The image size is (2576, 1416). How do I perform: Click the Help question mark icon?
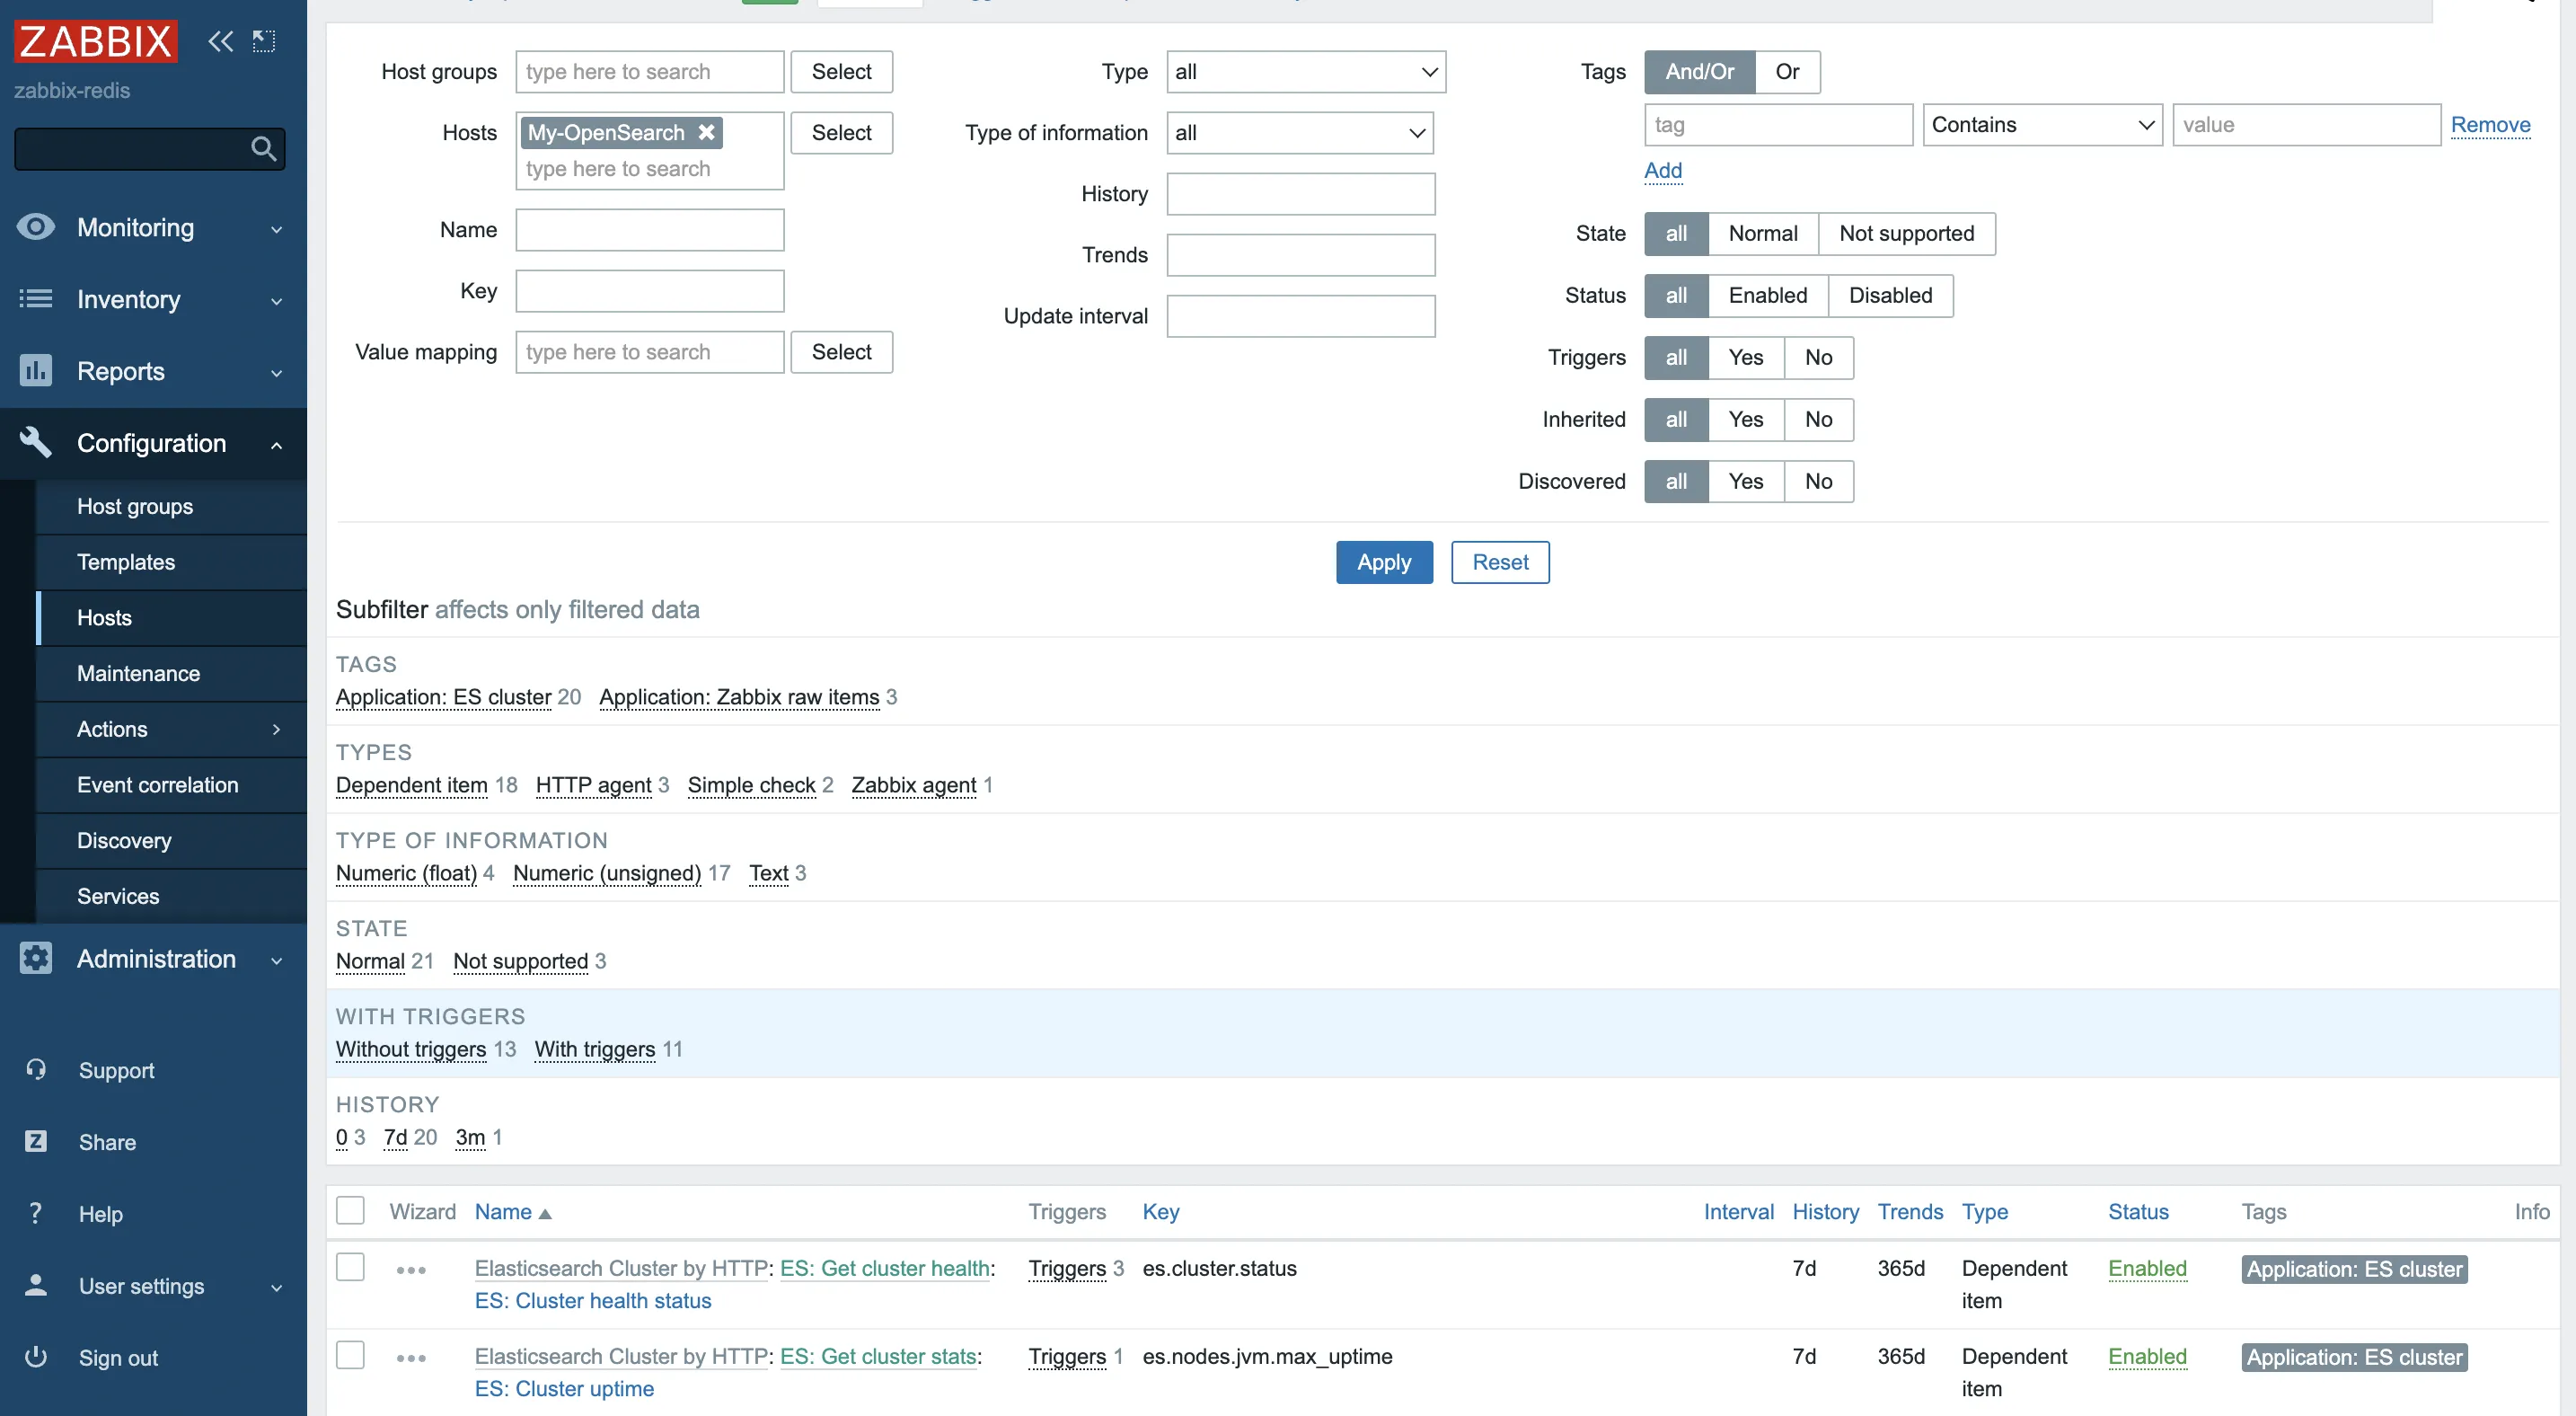(x=36, y=1213)
